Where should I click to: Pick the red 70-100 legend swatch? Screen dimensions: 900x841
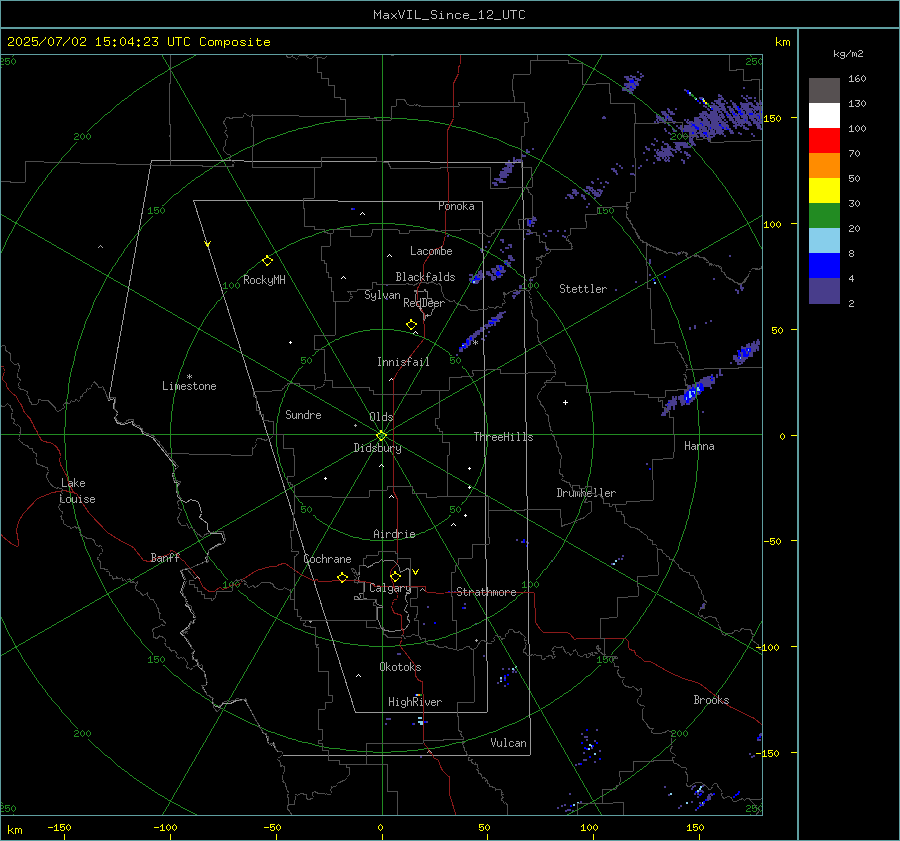[x=824, y=141]
